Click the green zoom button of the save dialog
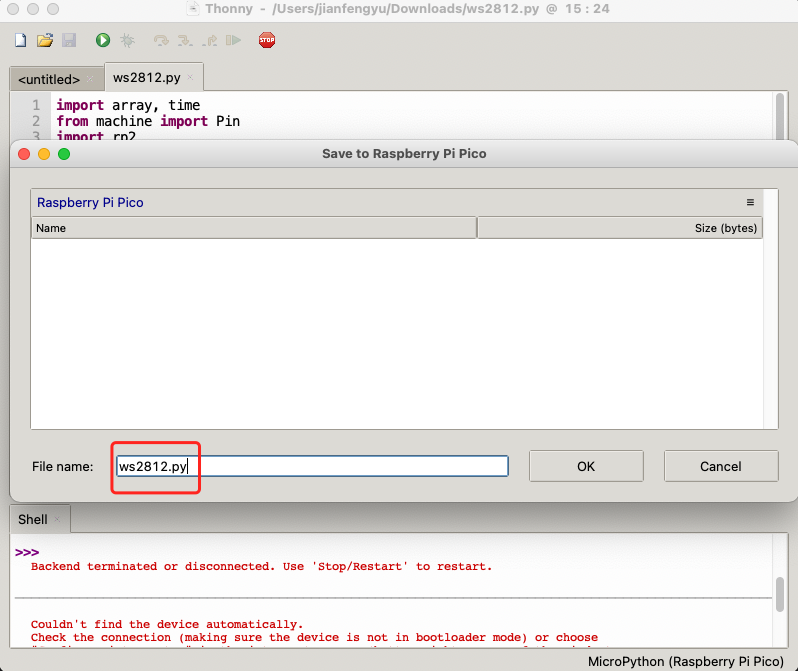Viewport: 798px width, 671px height. click(64, 154)
